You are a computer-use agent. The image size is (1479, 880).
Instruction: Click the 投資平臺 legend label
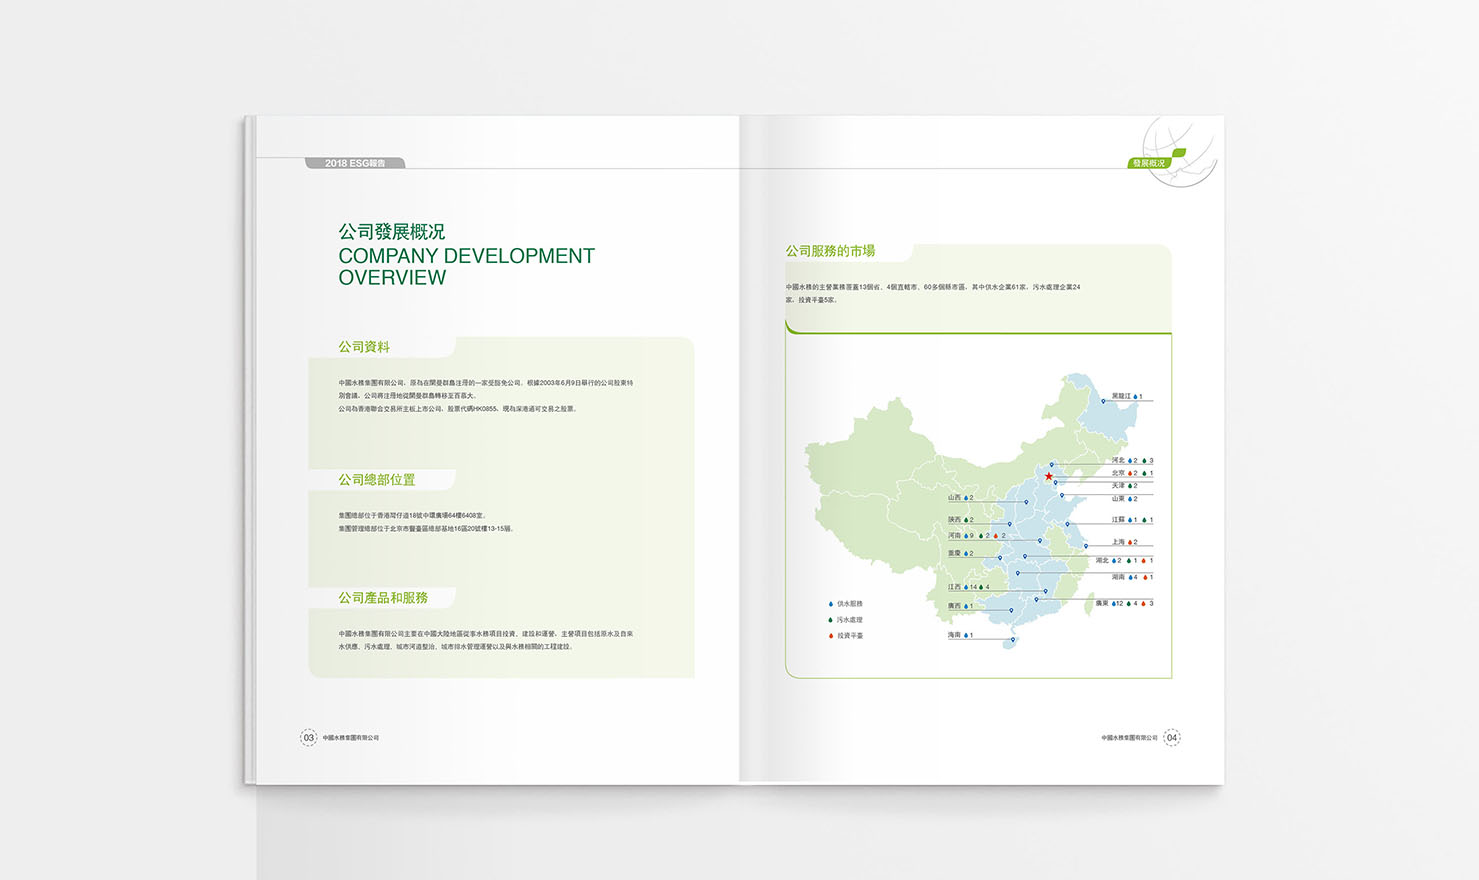pyautogui.click(x=850, y=636)
